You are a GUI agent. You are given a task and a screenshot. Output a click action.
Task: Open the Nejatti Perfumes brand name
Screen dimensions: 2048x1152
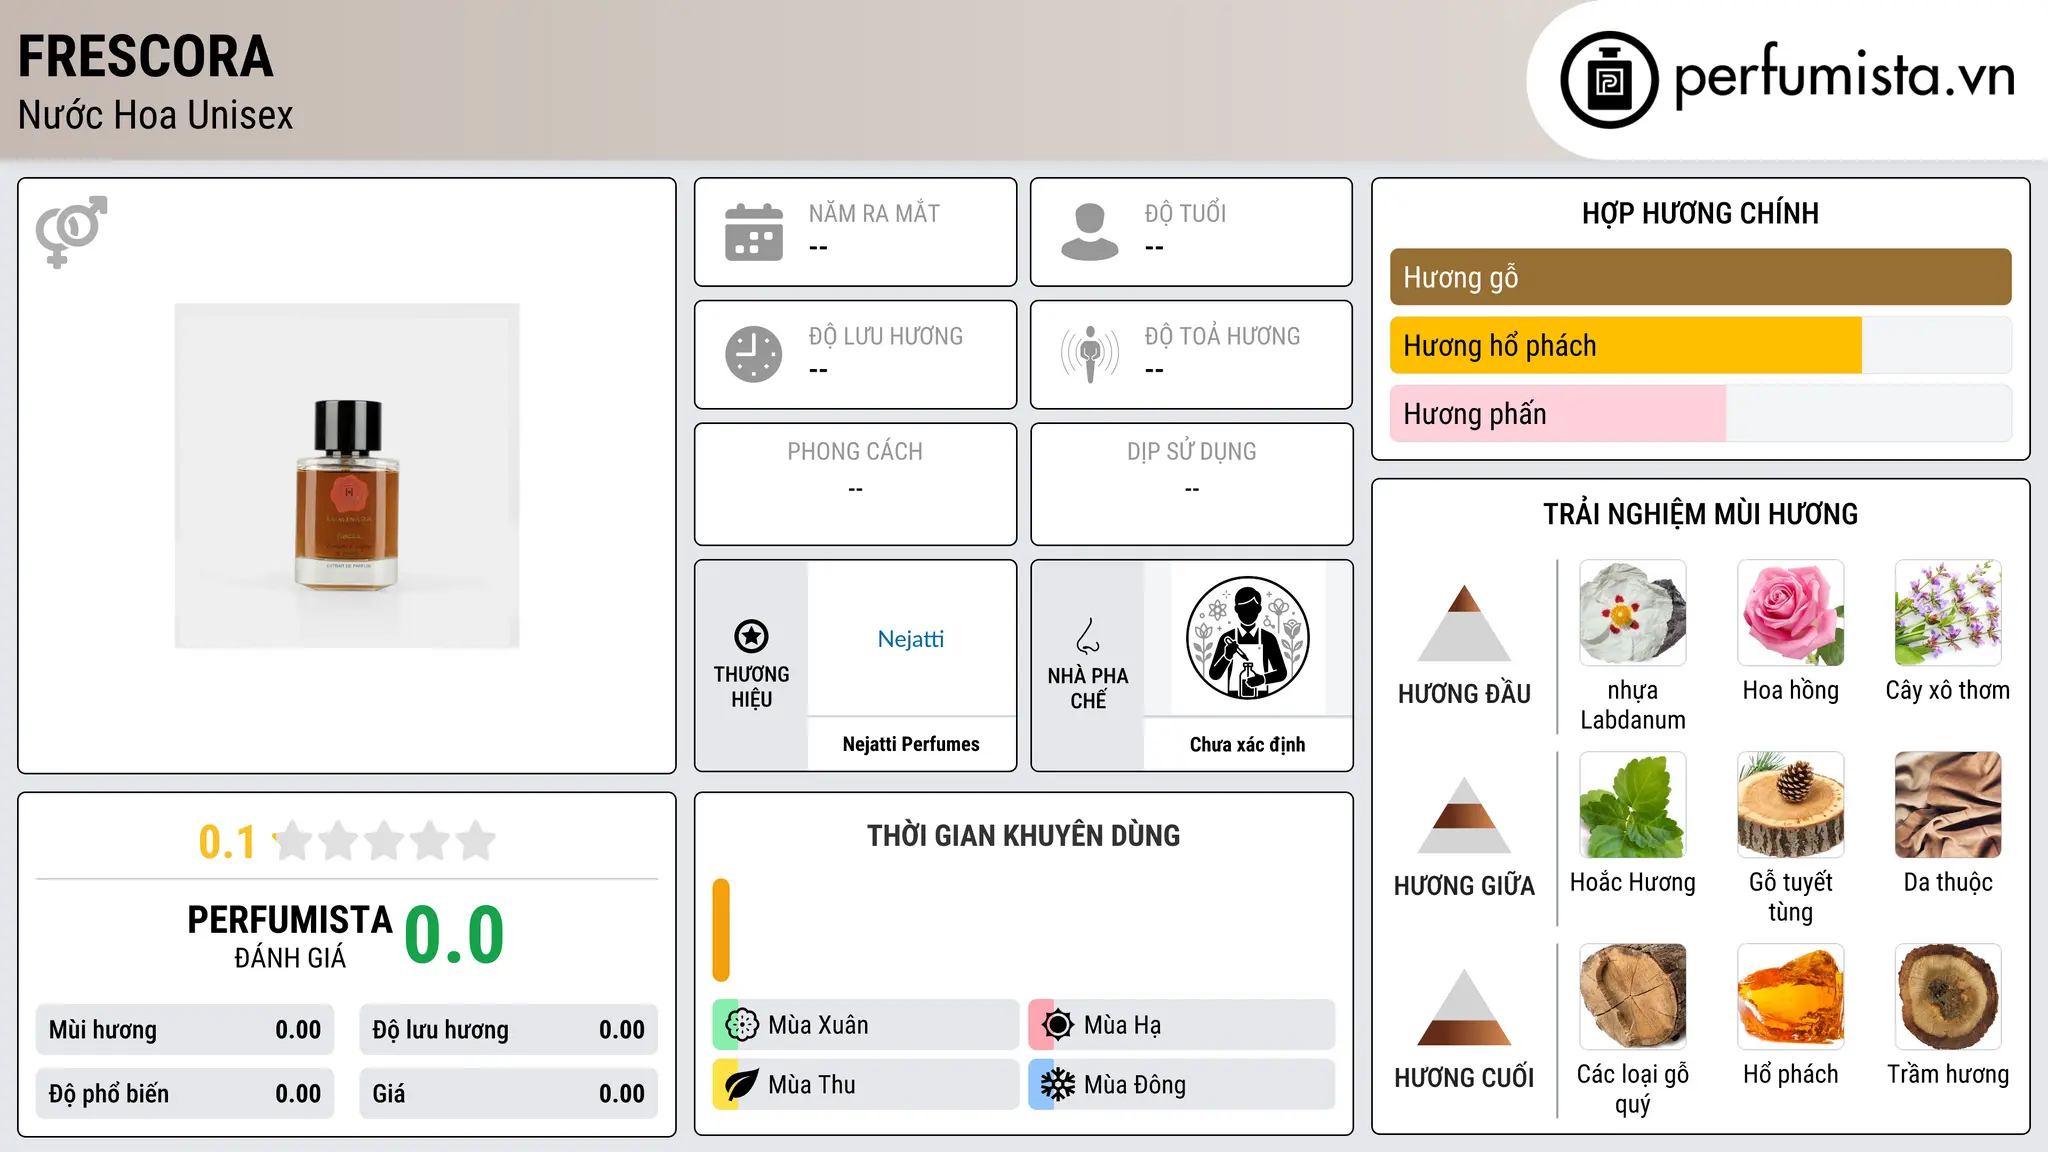[911, 744]
